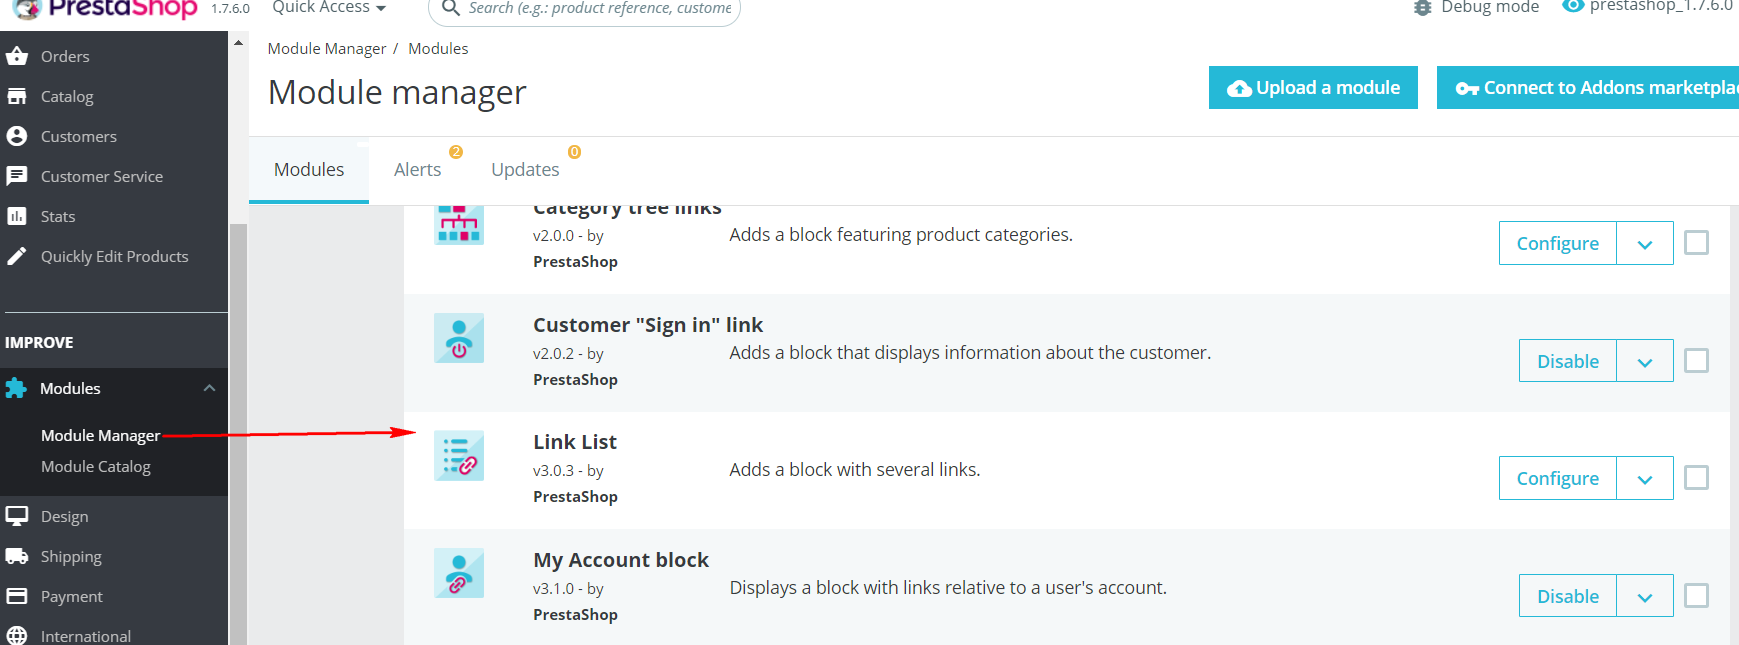Click the Customer "Sign in" link module icon

(459, 338)
